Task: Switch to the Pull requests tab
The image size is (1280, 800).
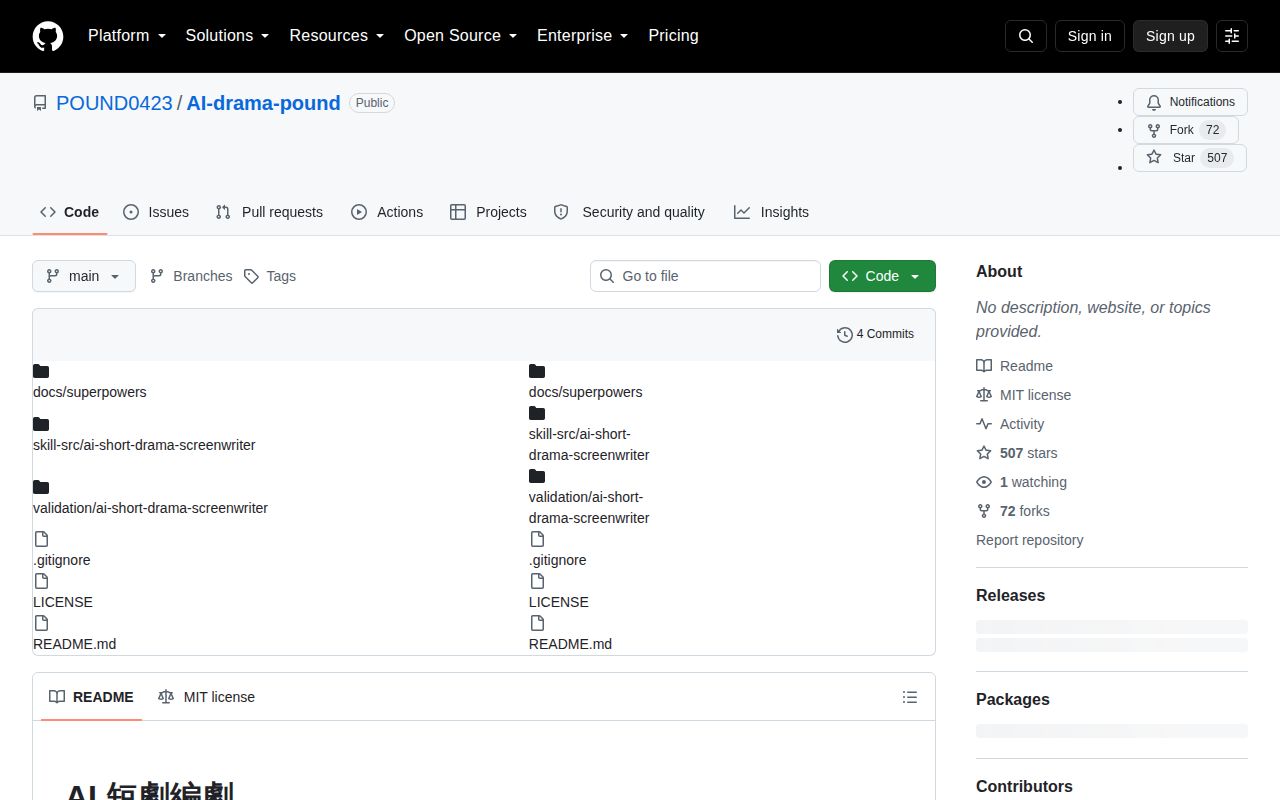Action: click(269, 212)
